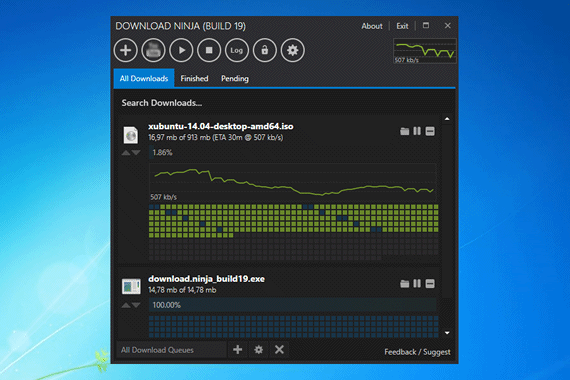Remove the download.ninja_build19.exe entry
This screenshot has width=570, height=380.
coord(430,284)
